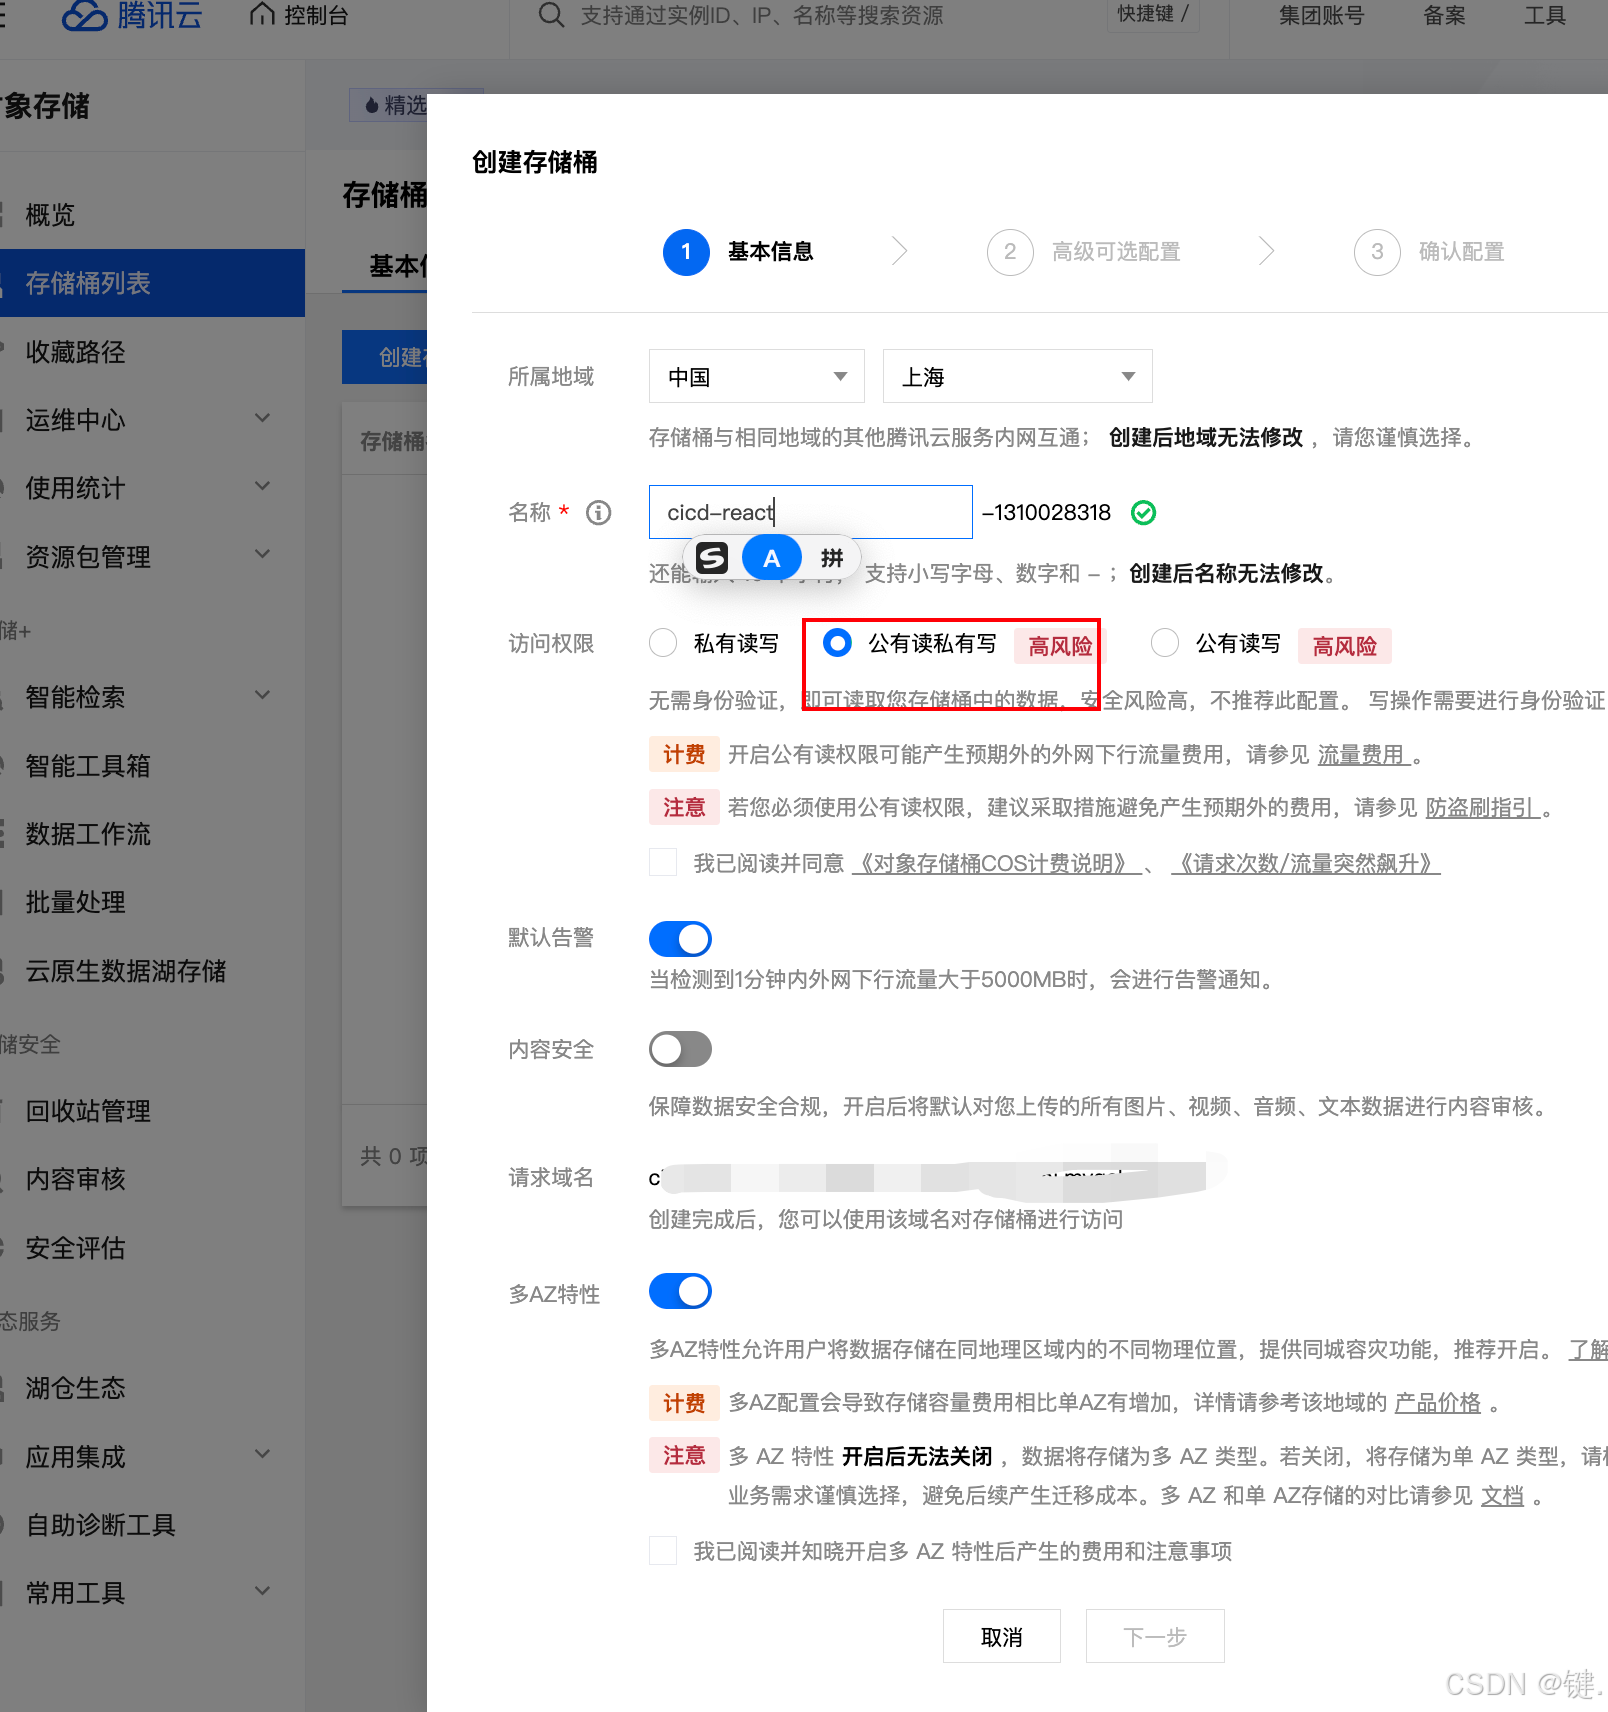Viewport: 1608px width, 1712px height.
Task: Click the 控制台 home icon
Action: pos(261,14)
